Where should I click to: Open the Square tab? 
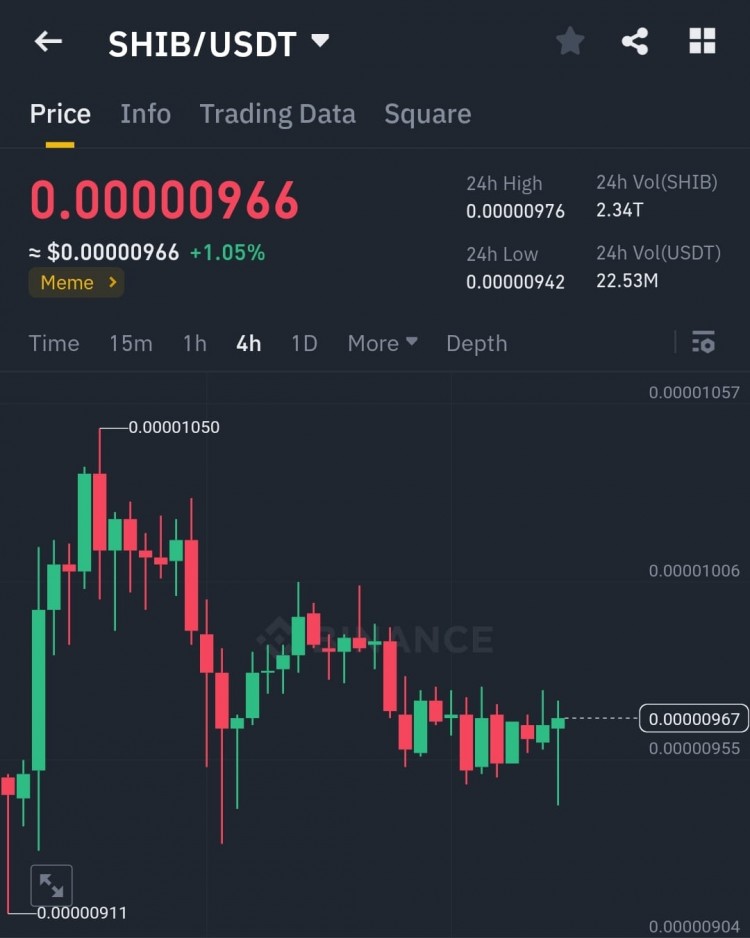click(x=428, y=114)
